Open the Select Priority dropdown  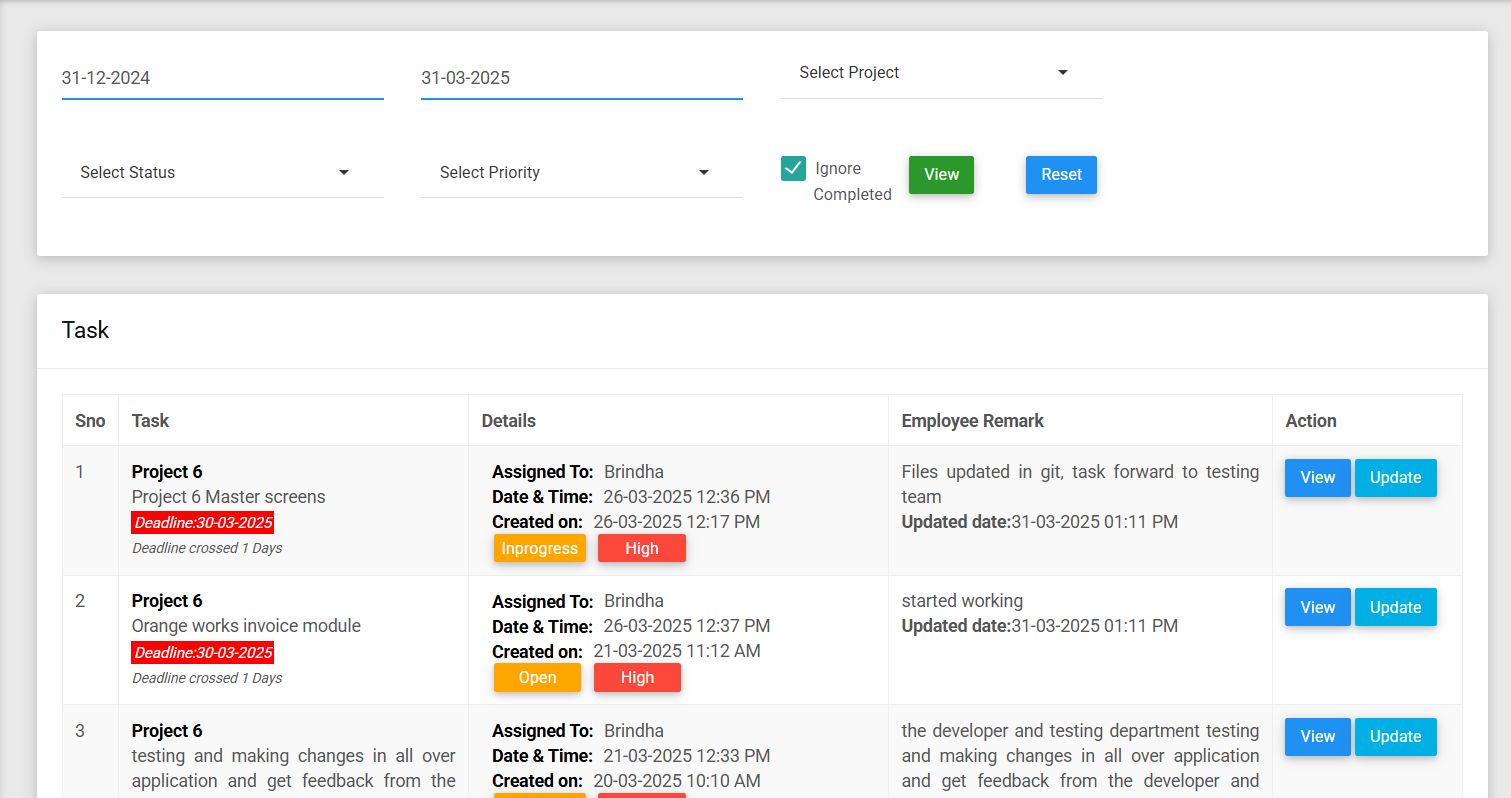click(x=581, y=173)
